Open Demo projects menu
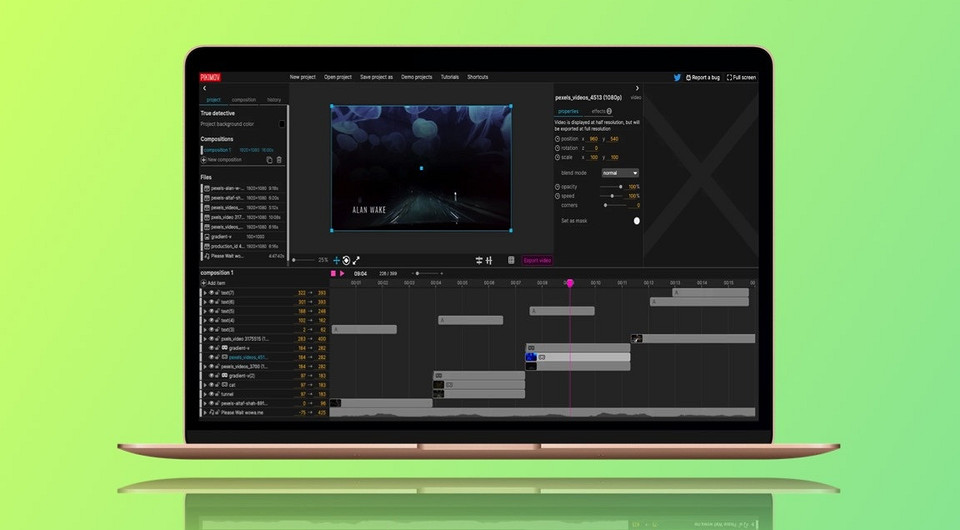The image size is (960, 530). point(416,77)
